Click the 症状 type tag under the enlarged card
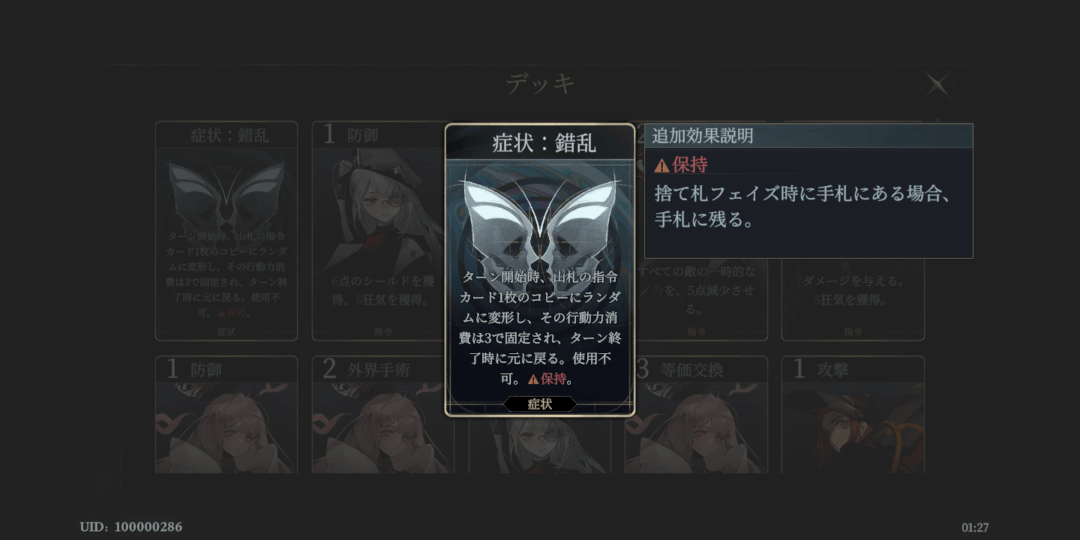The height and width of the screenshot is (540, 1080). tap(539, 404)
